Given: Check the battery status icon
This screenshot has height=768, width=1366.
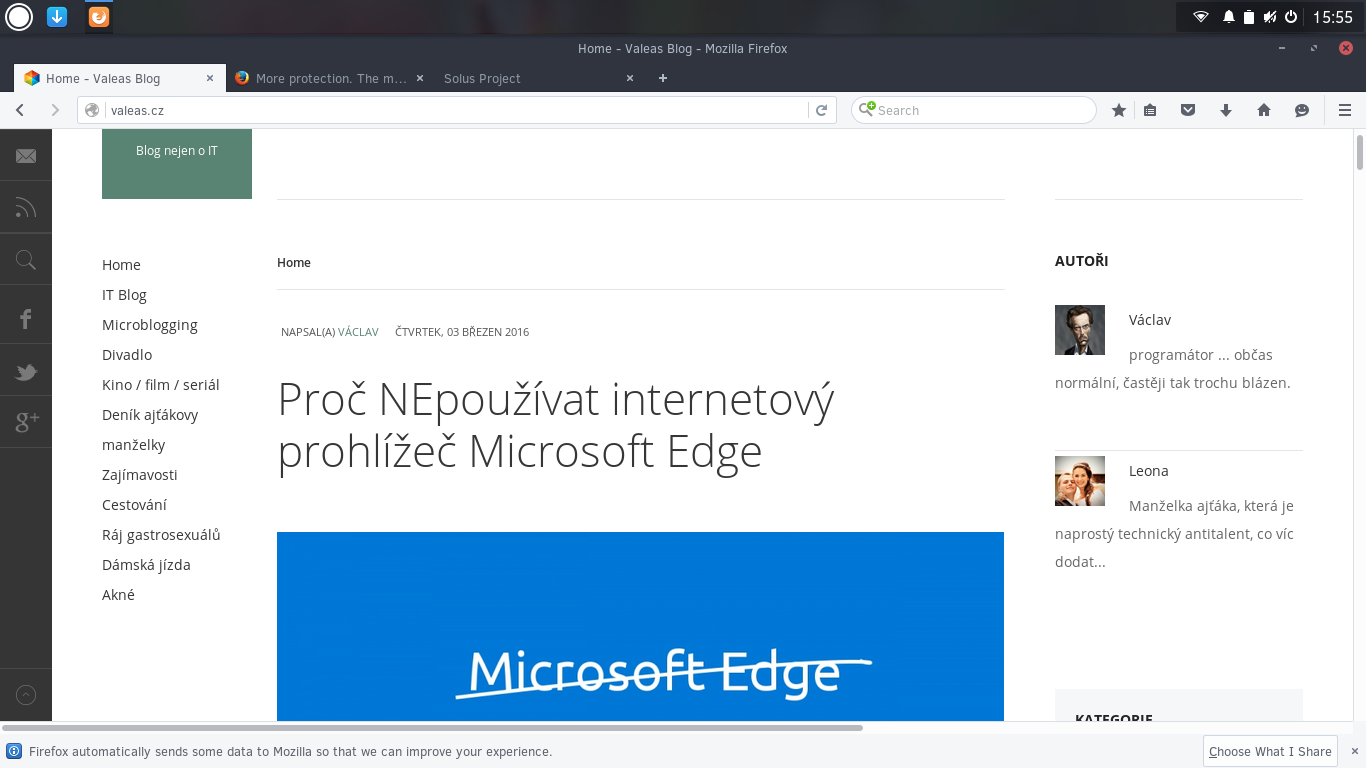Looking at the screenshot, I should tap(1248, 17).
